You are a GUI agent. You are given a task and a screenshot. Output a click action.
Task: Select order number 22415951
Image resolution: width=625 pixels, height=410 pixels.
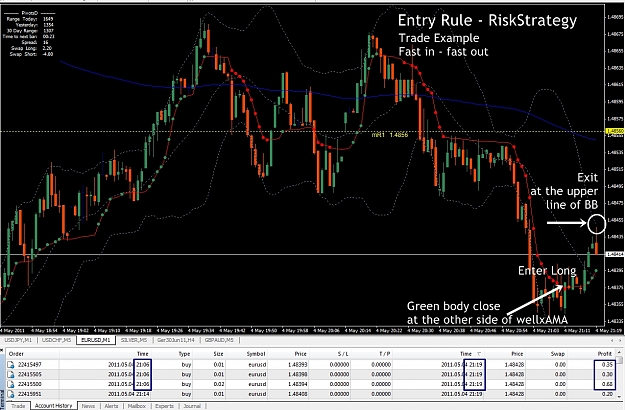[29, 394]
